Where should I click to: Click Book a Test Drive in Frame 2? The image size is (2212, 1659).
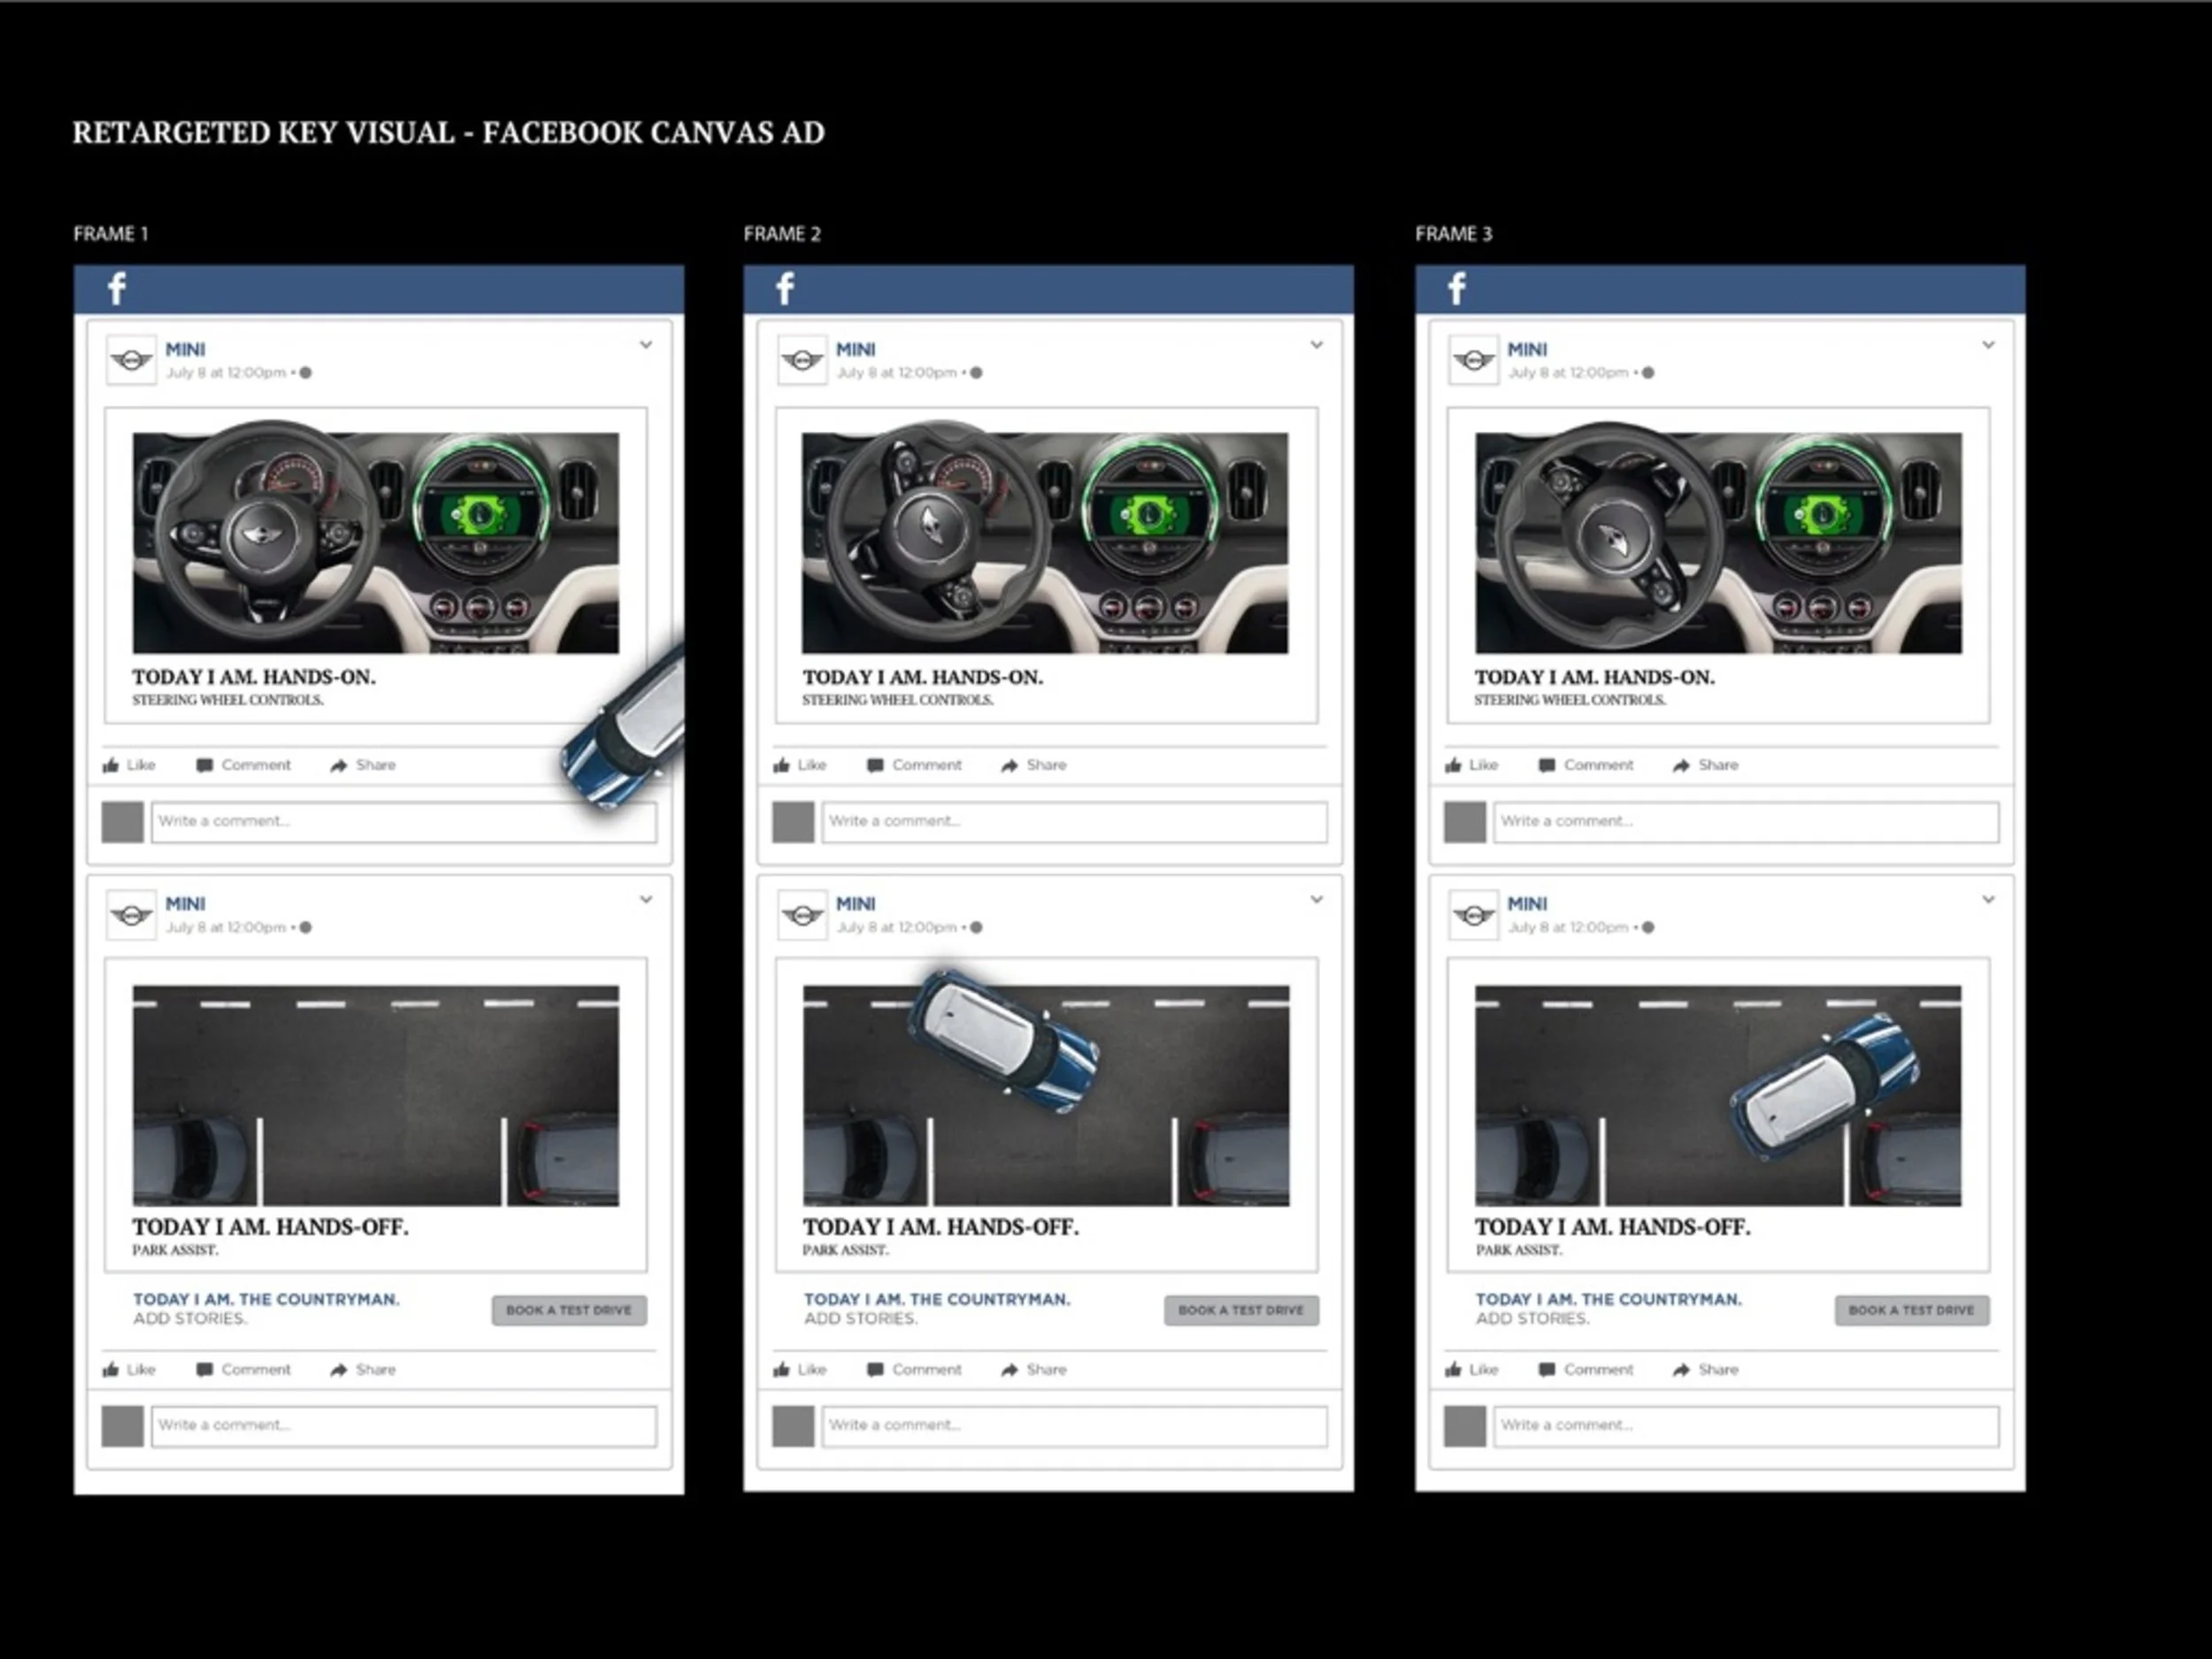click(1241, 1310)
